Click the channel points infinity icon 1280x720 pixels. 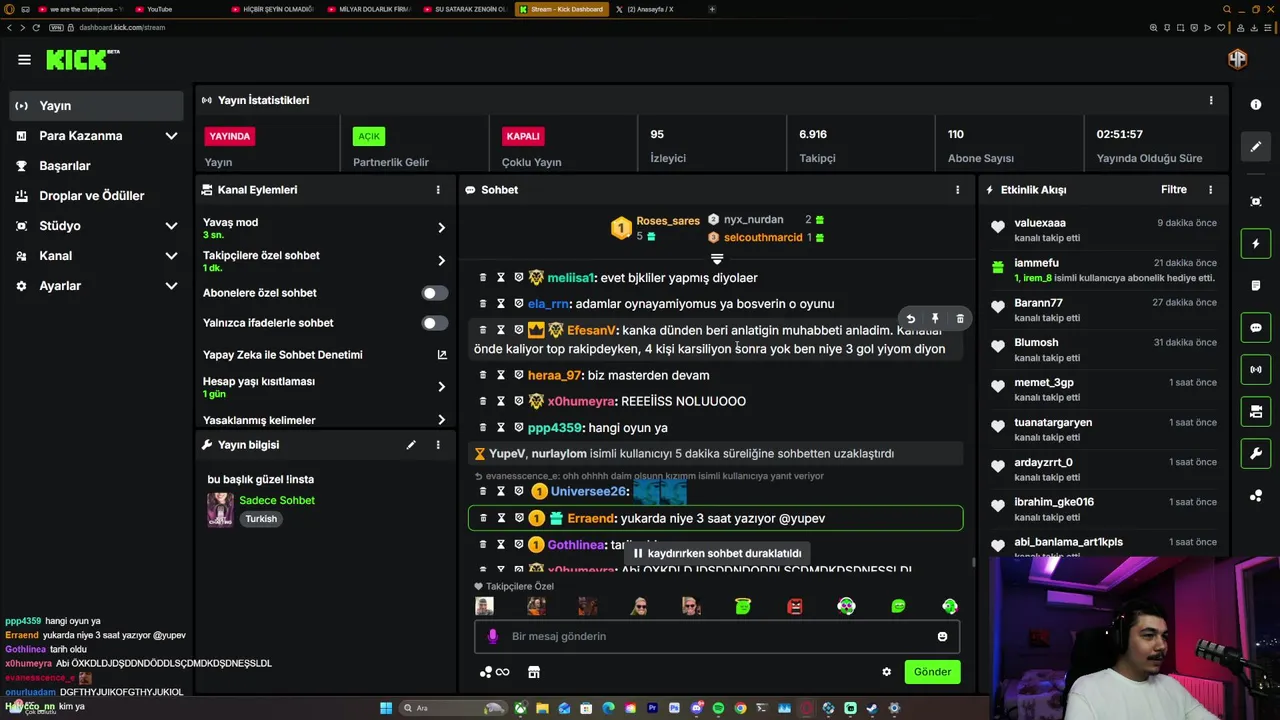pyautogui.click(x=495, y=672)
